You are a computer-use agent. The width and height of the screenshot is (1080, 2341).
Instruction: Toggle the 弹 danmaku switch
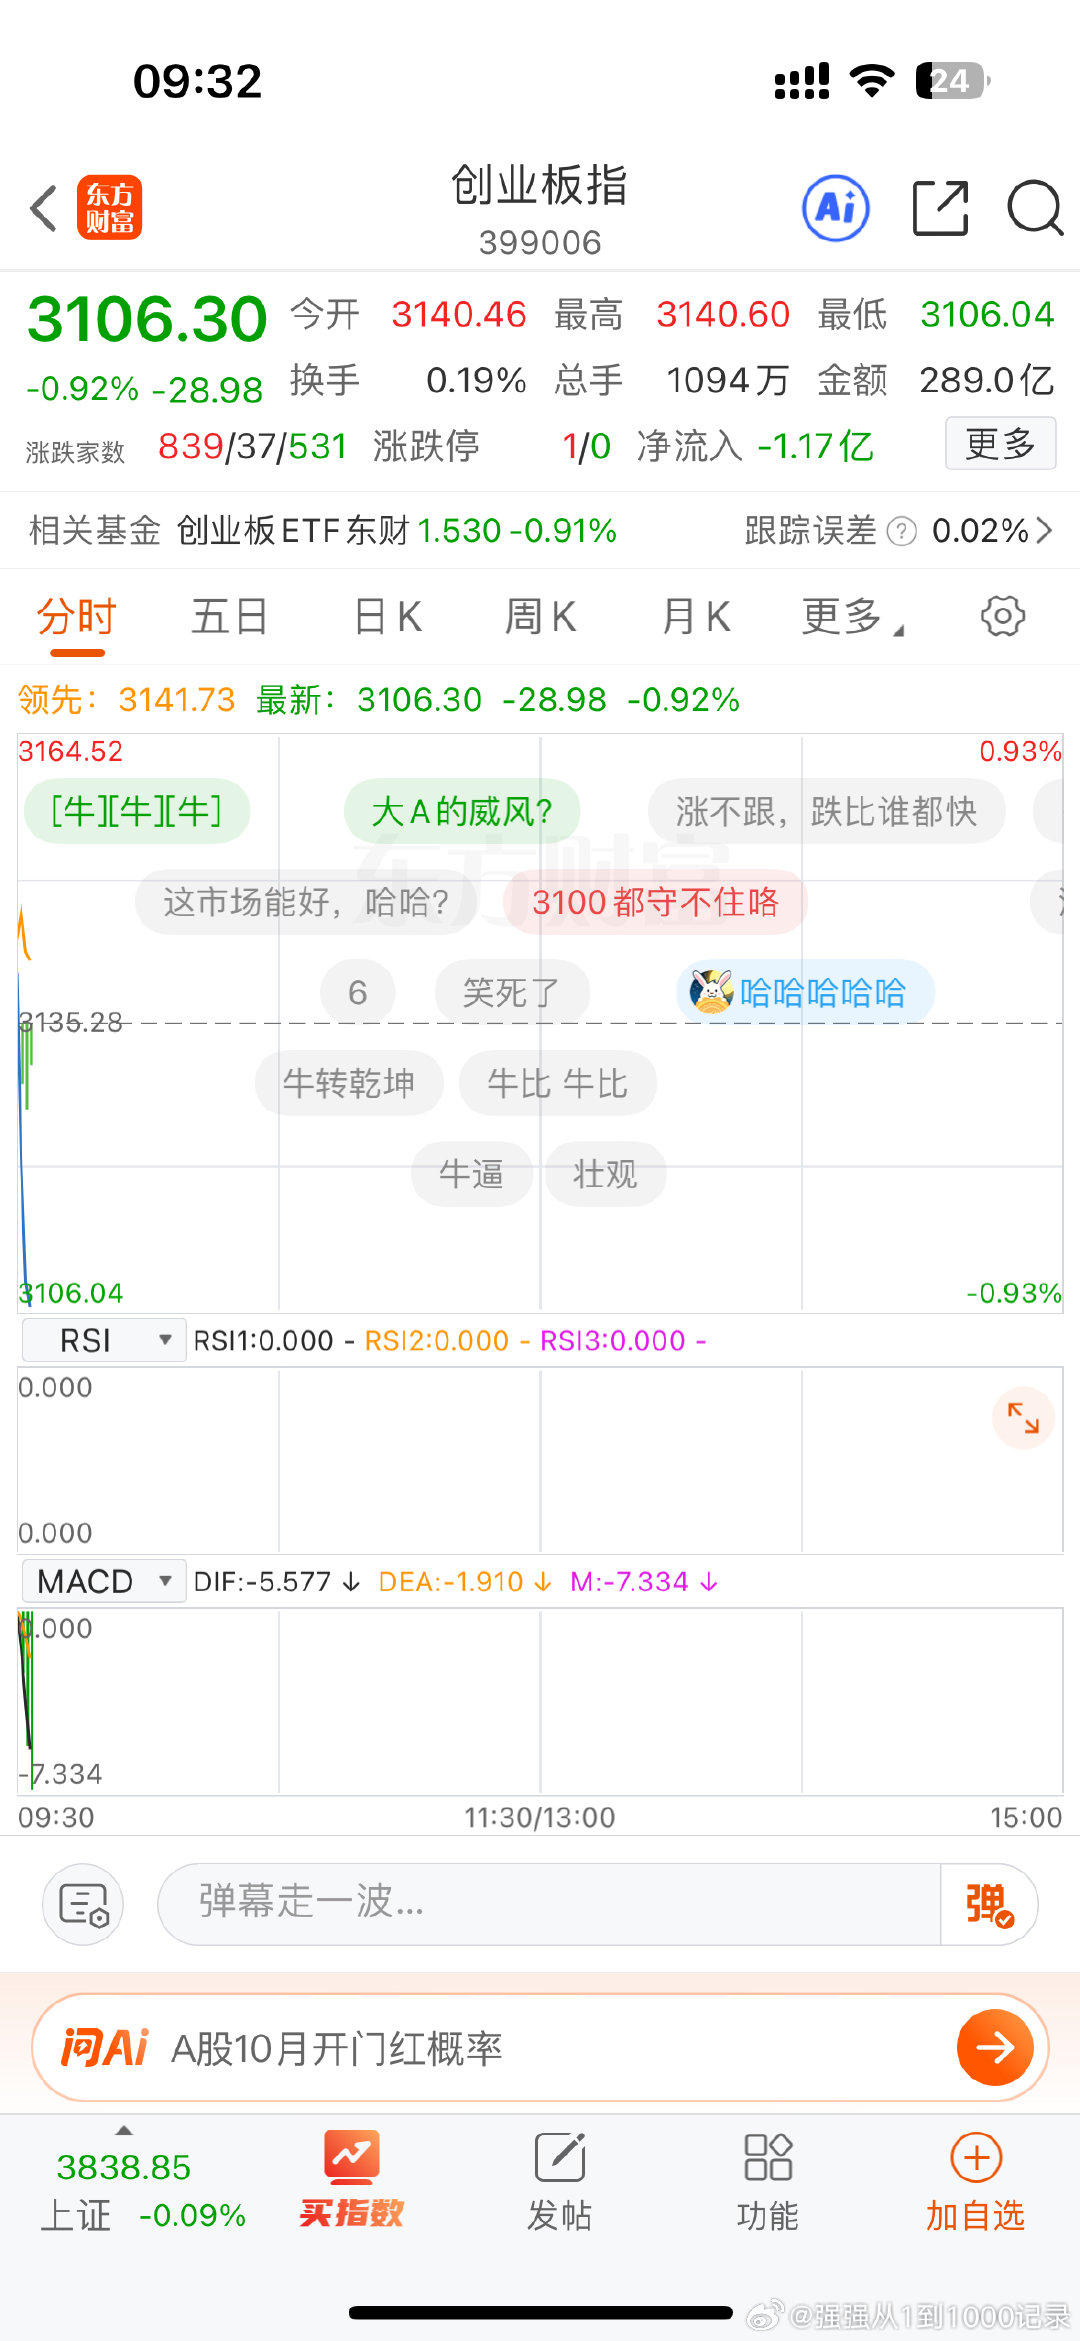pyautogui.click(x=988, y=1904)
